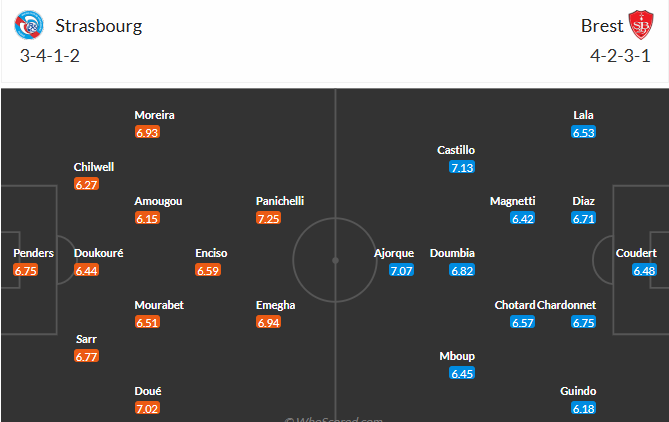Image resolution: width=669 pixels, height=422 pixels.
Task: Click Mboup's 6.45 rating badge
Action: coord(462,373)
